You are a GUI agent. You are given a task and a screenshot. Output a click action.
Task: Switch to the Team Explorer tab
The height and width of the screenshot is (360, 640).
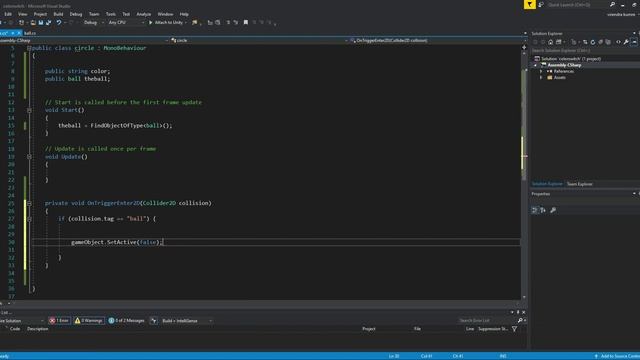(x=580, y=184)
